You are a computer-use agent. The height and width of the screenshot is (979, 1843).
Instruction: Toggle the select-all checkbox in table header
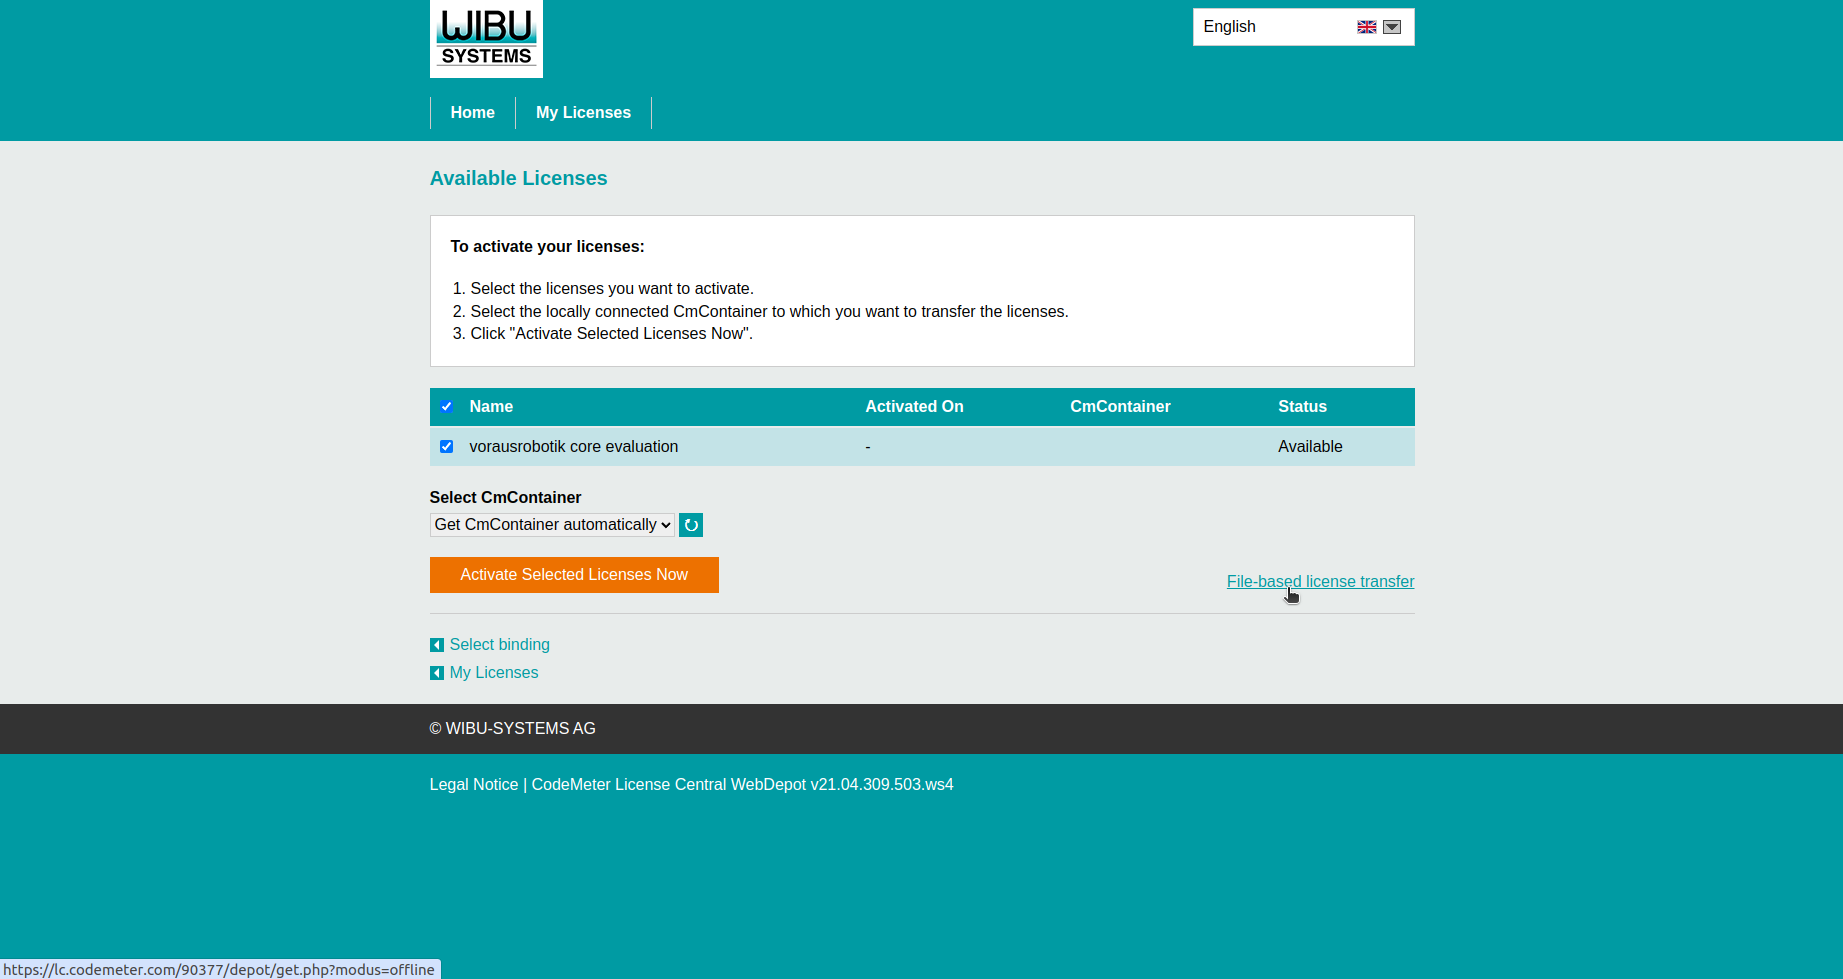[447, 407]
